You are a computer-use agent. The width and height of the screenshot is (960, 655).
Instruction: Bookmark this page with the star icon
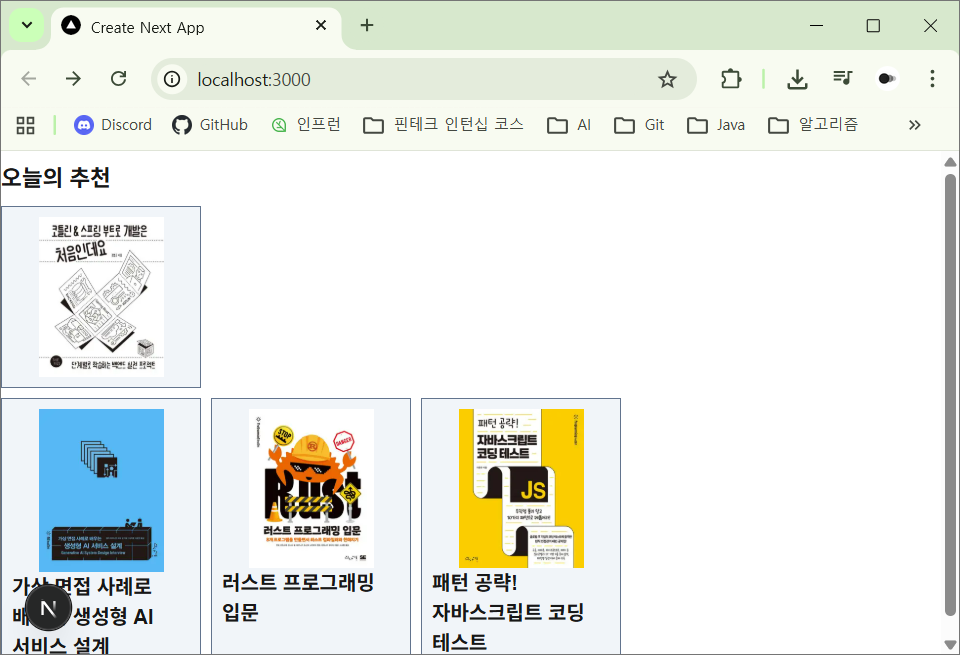click(667, 79)
